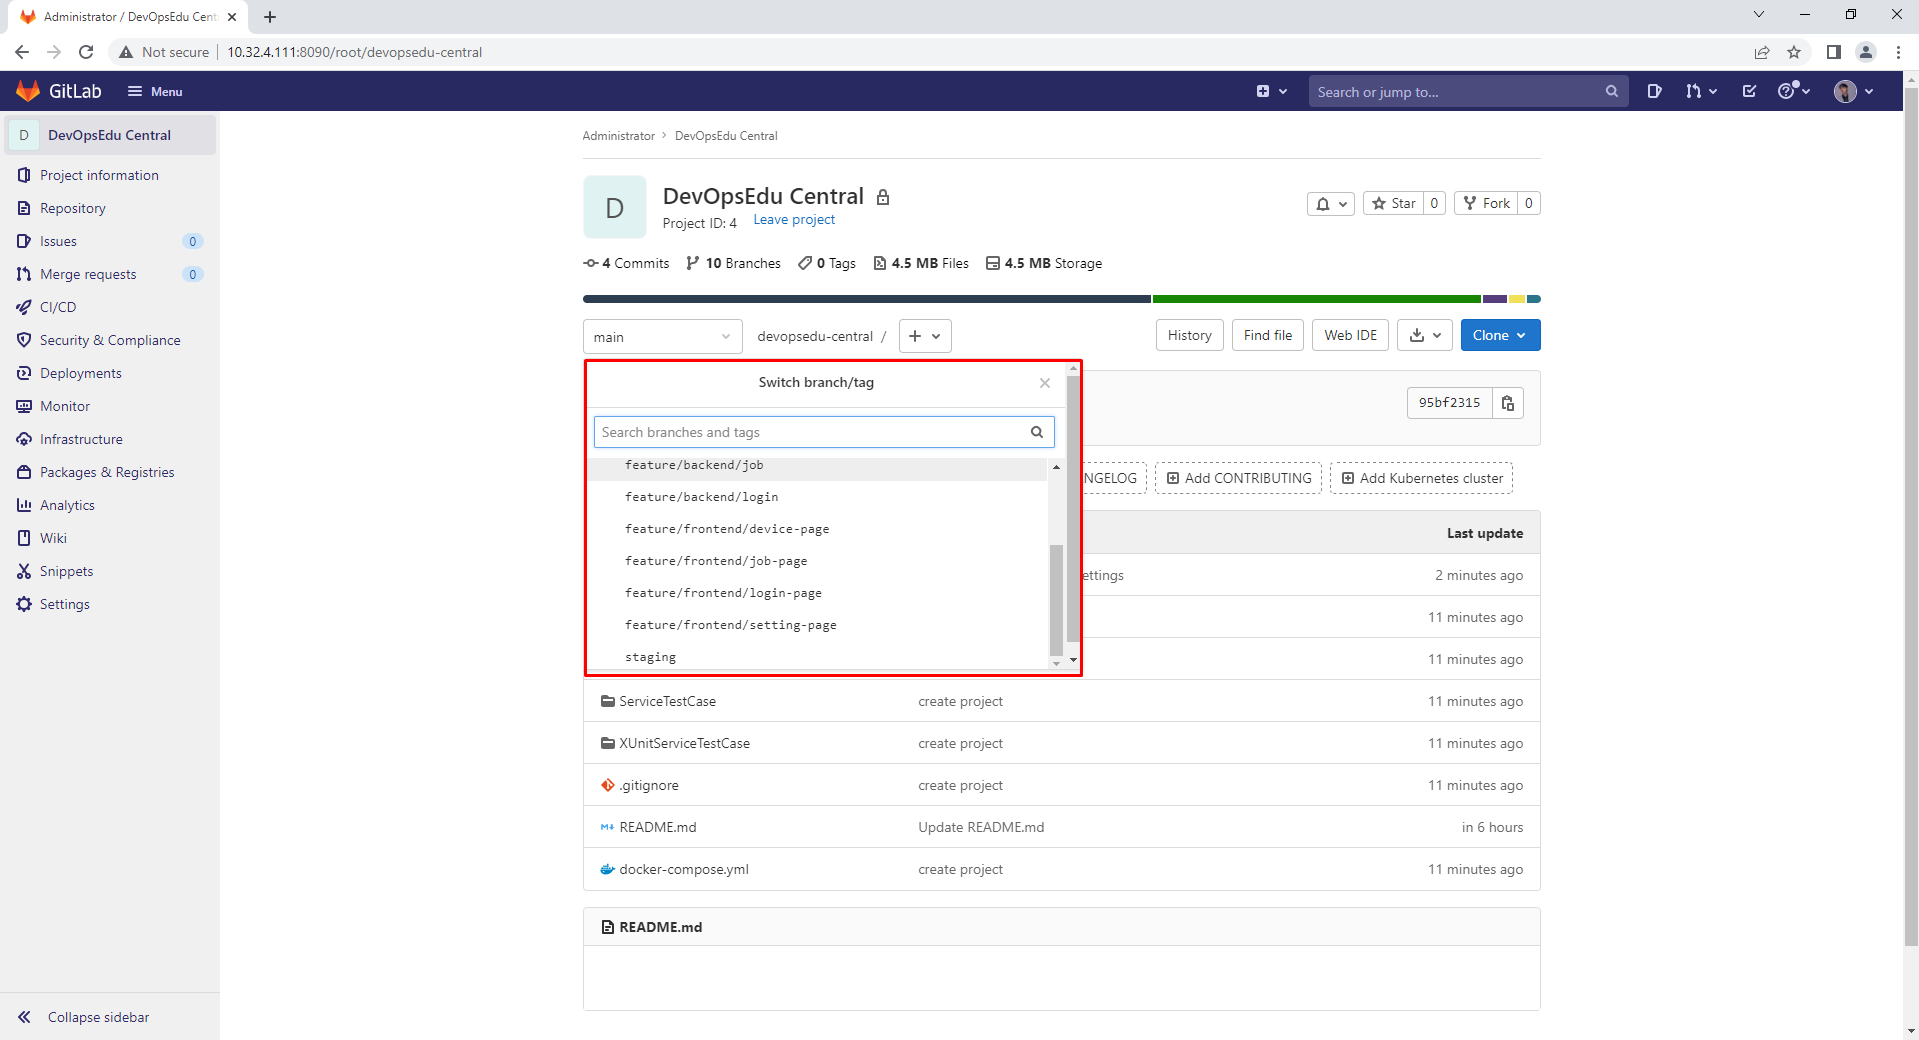The width and height of the screenshot is (1919, 1040).
Task: Open Help dropdown in navbar
Action: click(1793, 91)
